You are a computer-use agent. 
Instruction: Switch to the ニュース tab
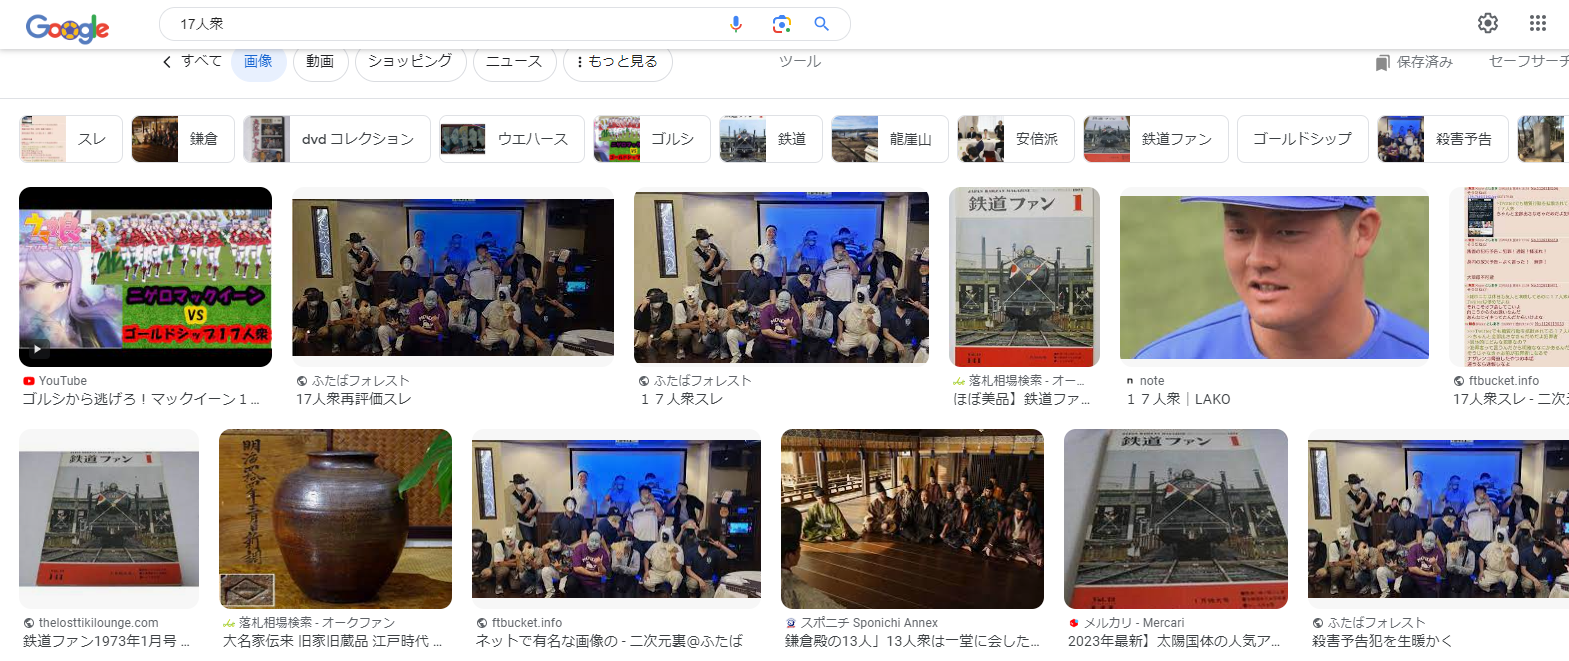click(x=514, y=62)
